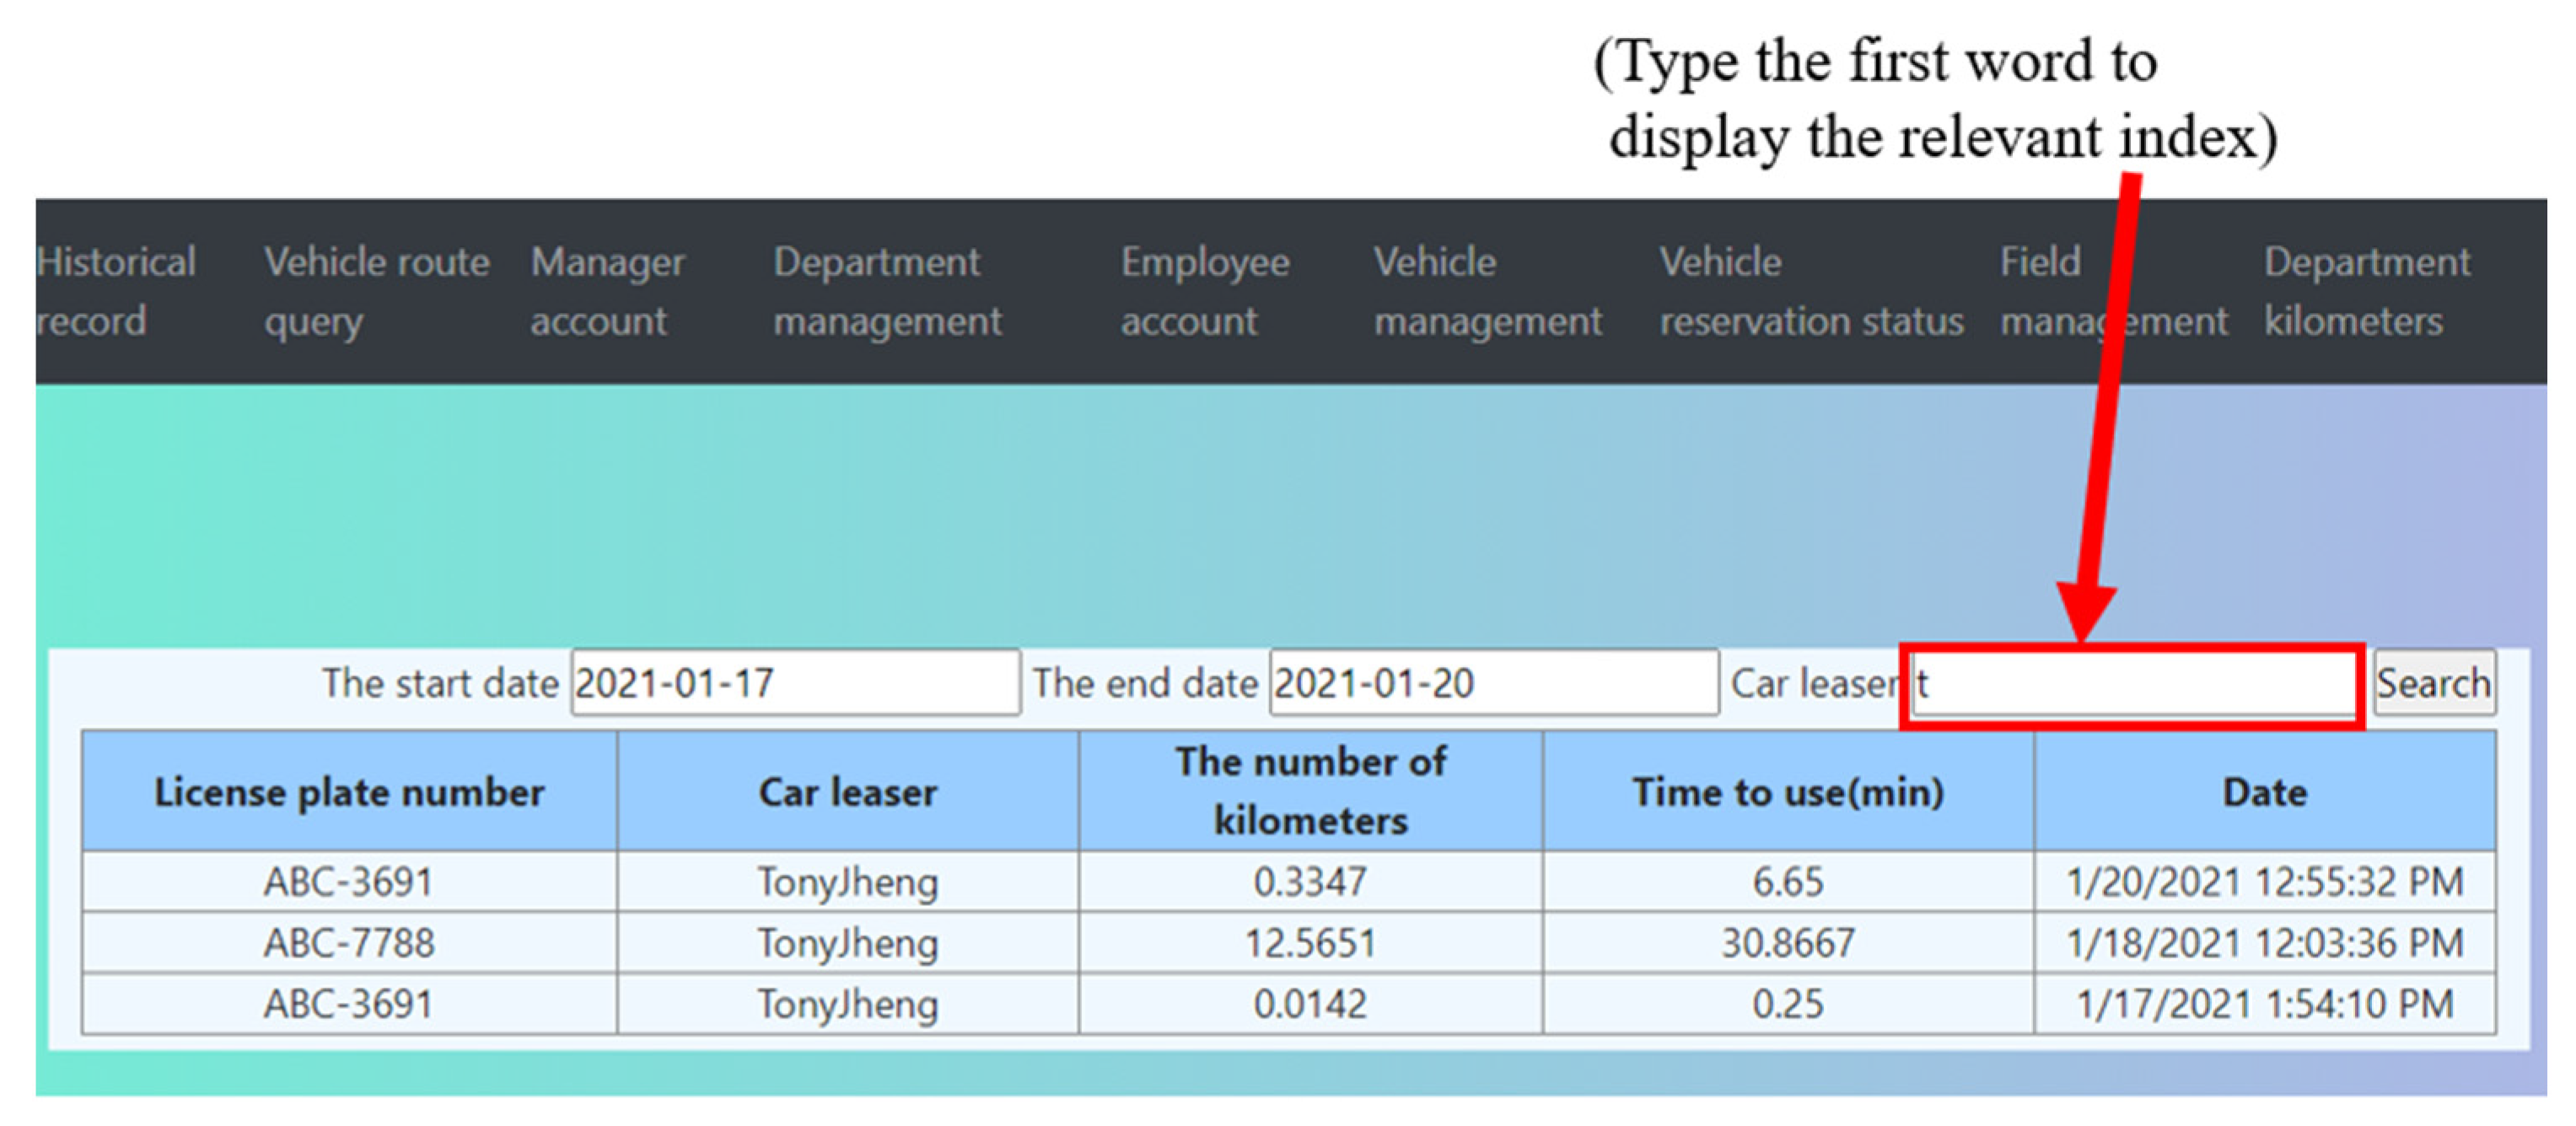The height and width of the screenshot is (1126, 2576).
Task: Click the Car leaser column header
Action: [847, 792]
